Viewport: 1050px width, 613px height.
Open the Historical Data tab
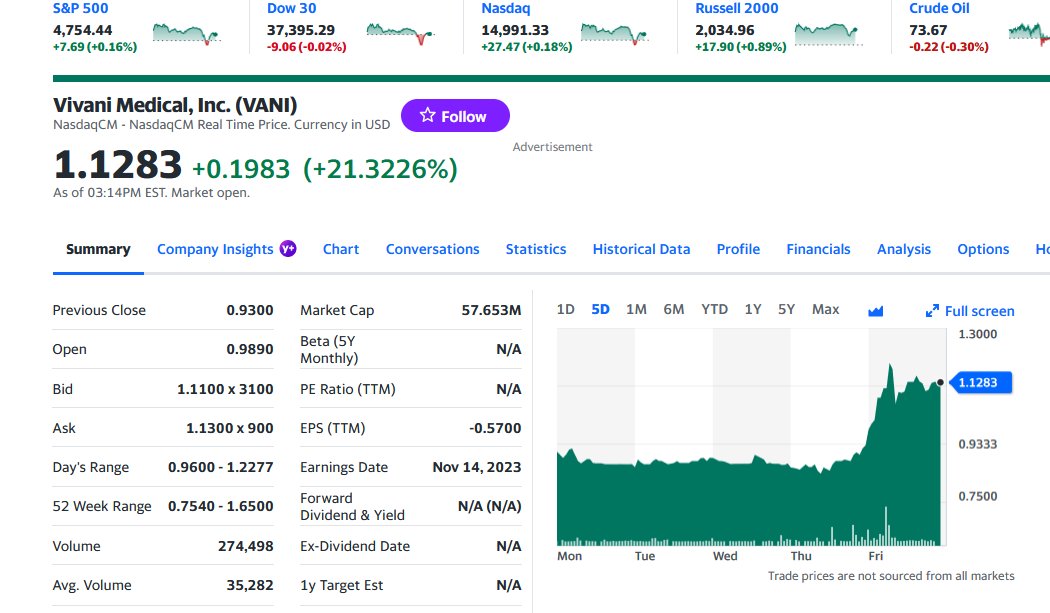[x=642, y=249]
